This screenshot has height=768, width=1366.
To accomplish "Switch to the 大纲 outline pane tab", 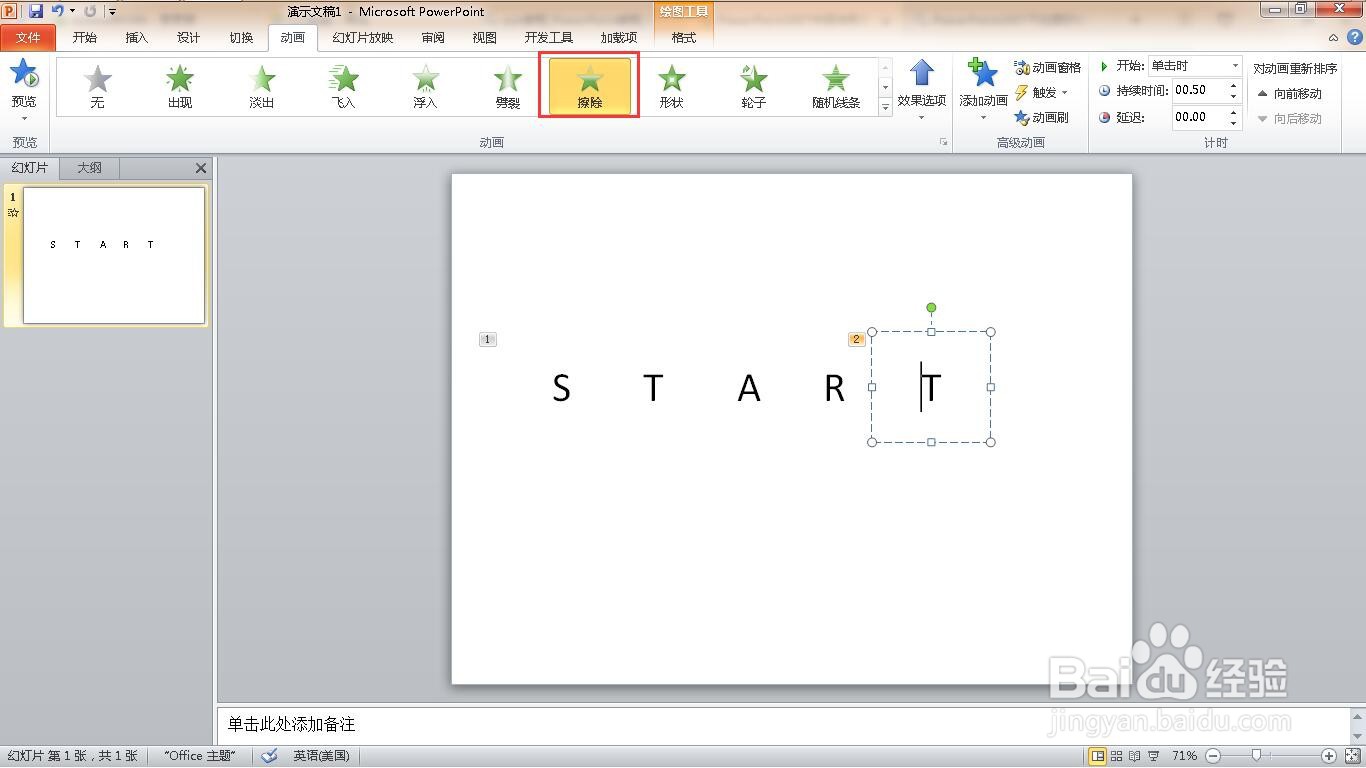I will 90,168.
